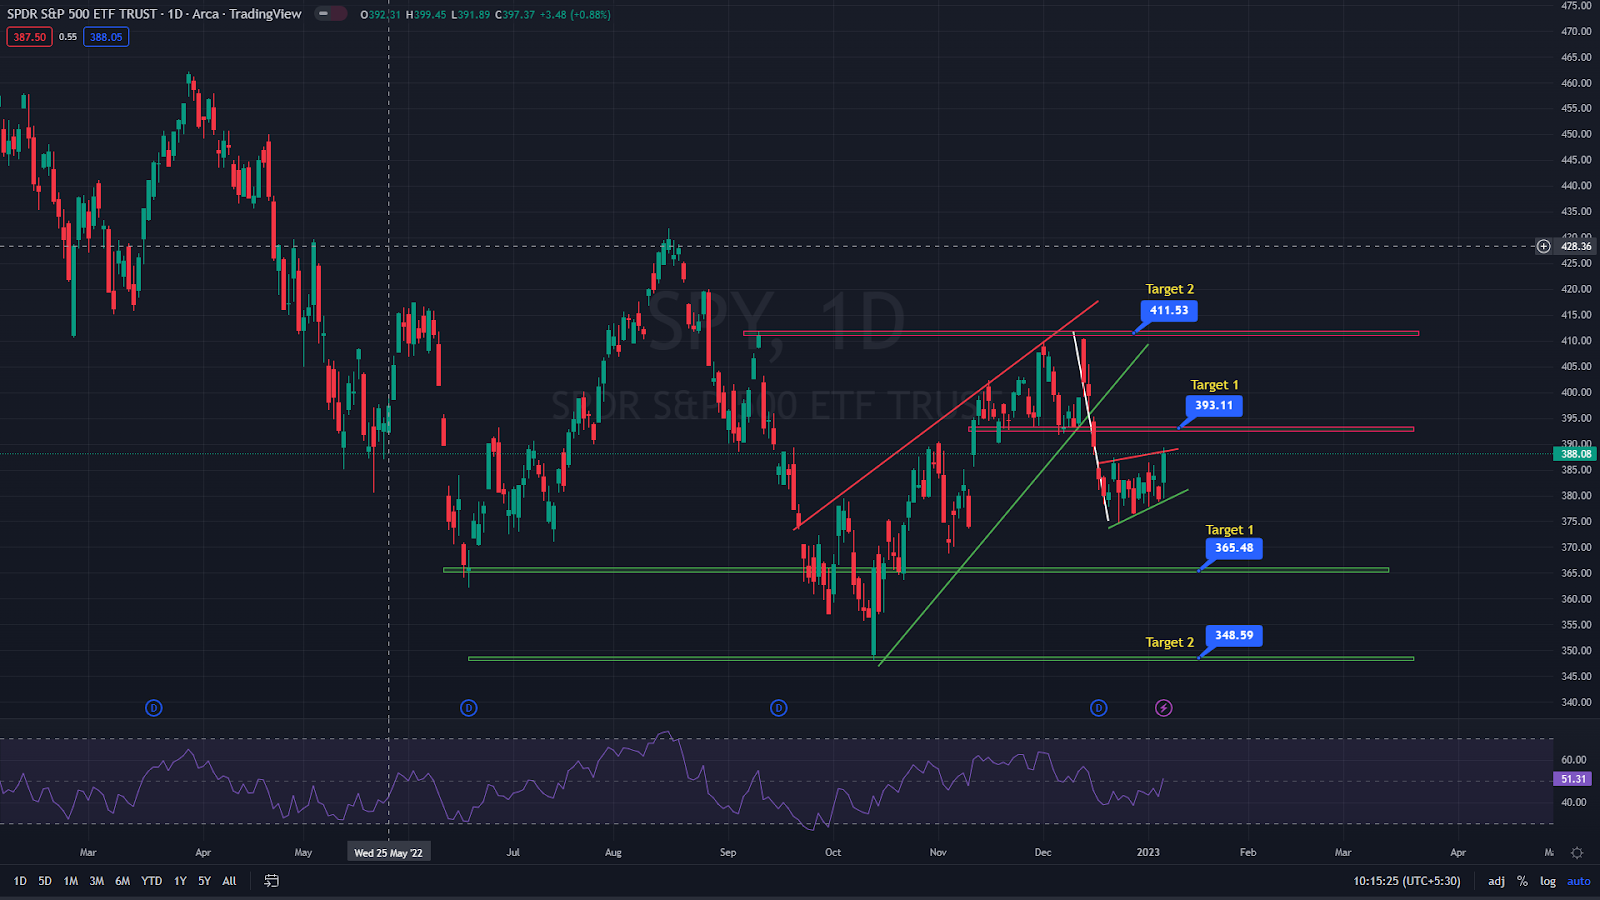Toggle auto scale

[1579, 881]
